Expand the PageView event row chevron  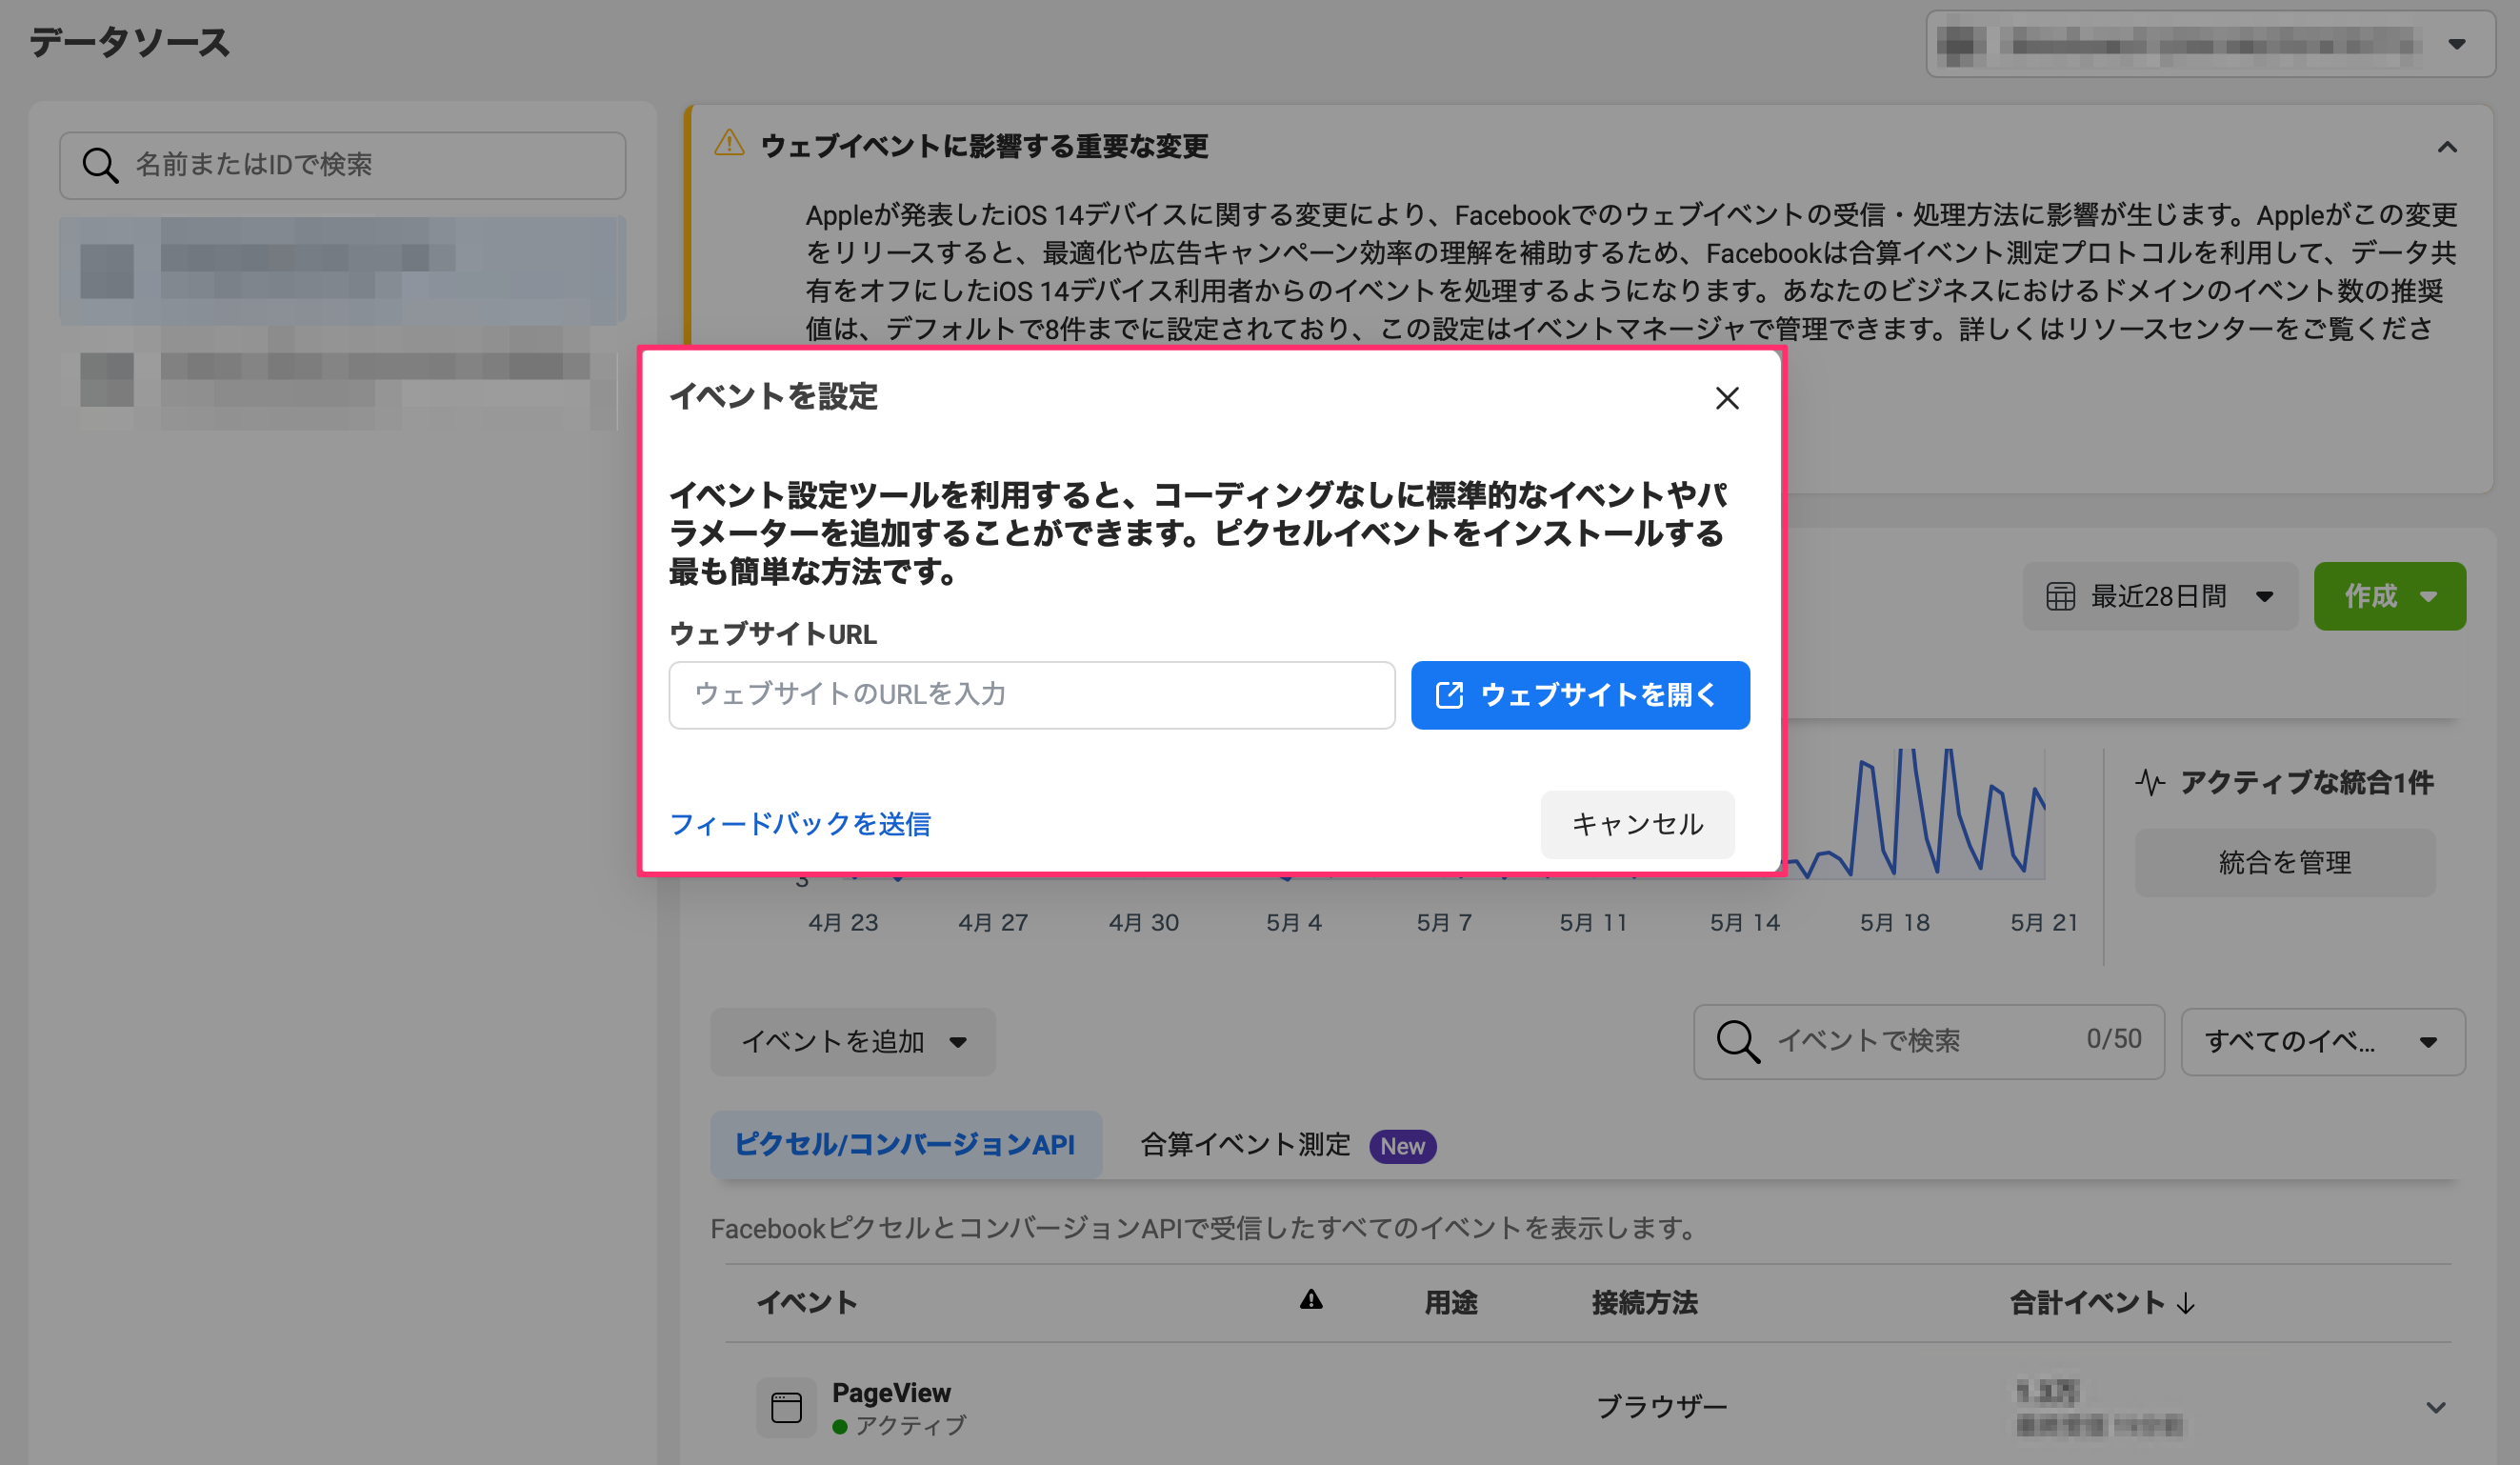[2435, 1408]
